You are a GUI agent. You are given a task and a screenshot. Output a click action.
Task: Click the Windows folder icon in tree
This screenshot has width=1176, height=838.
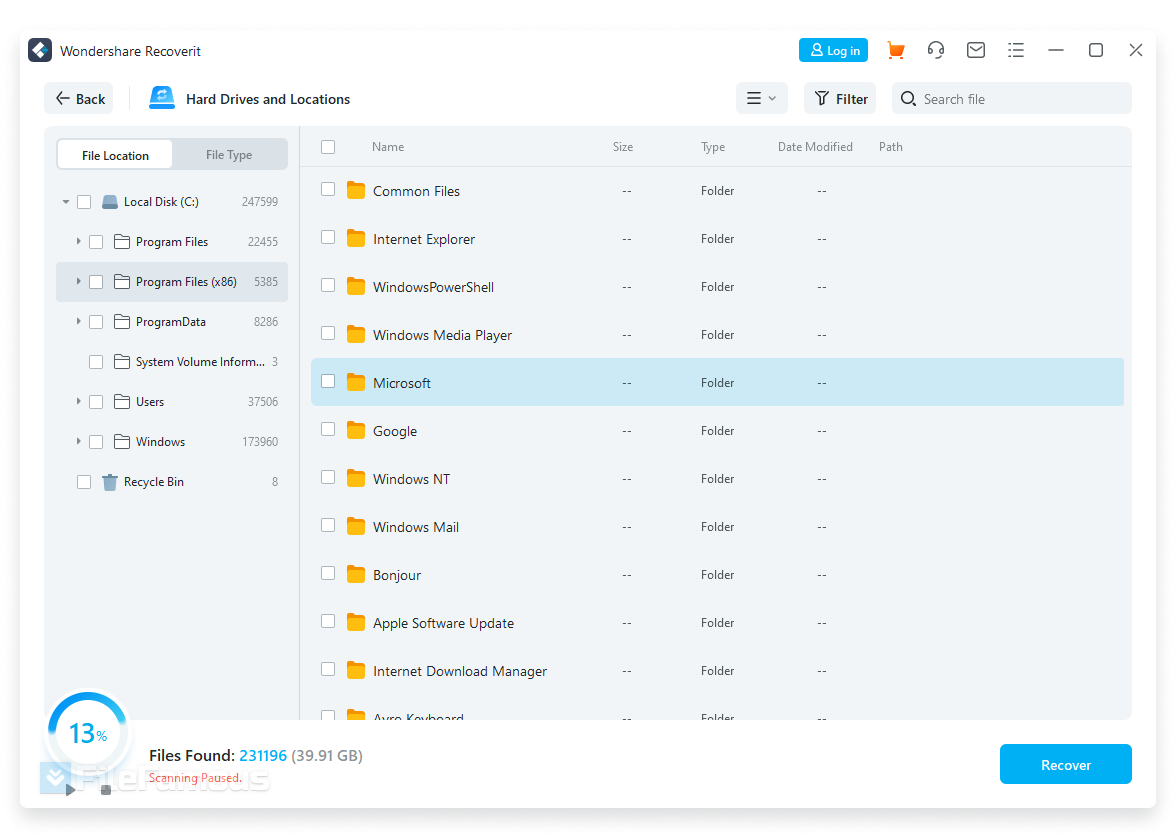coord(122,442)
